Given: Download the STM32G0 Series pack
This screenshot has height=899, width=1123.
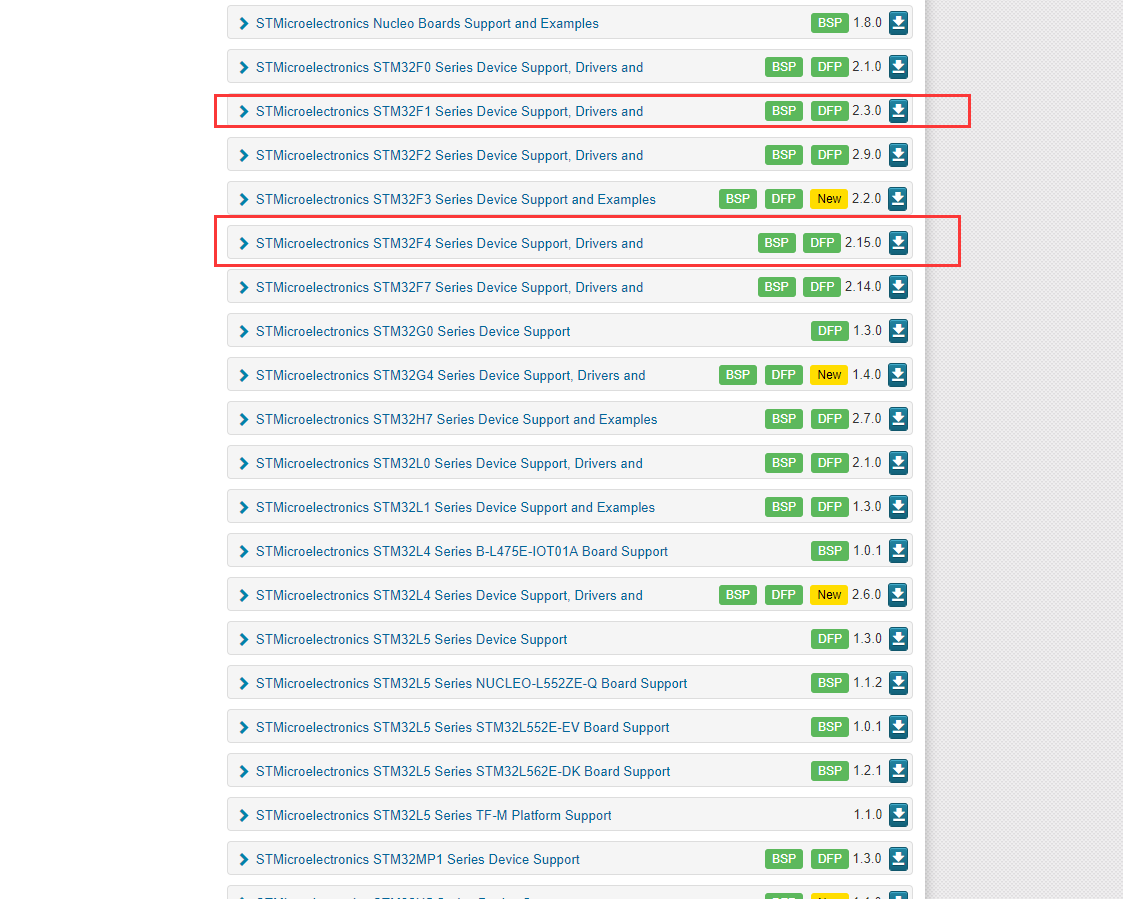Looking at the screenshot, I should point(898,331).
